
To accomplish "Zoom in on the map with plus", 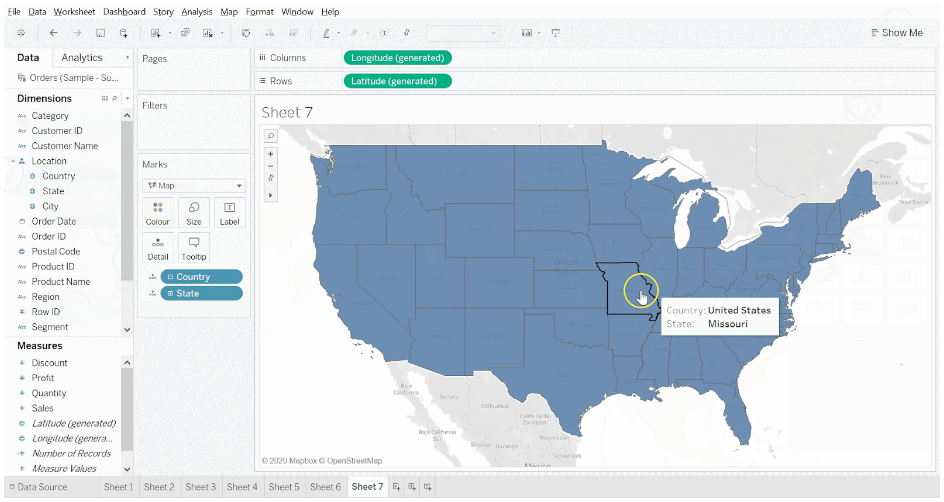I will 270,154.
